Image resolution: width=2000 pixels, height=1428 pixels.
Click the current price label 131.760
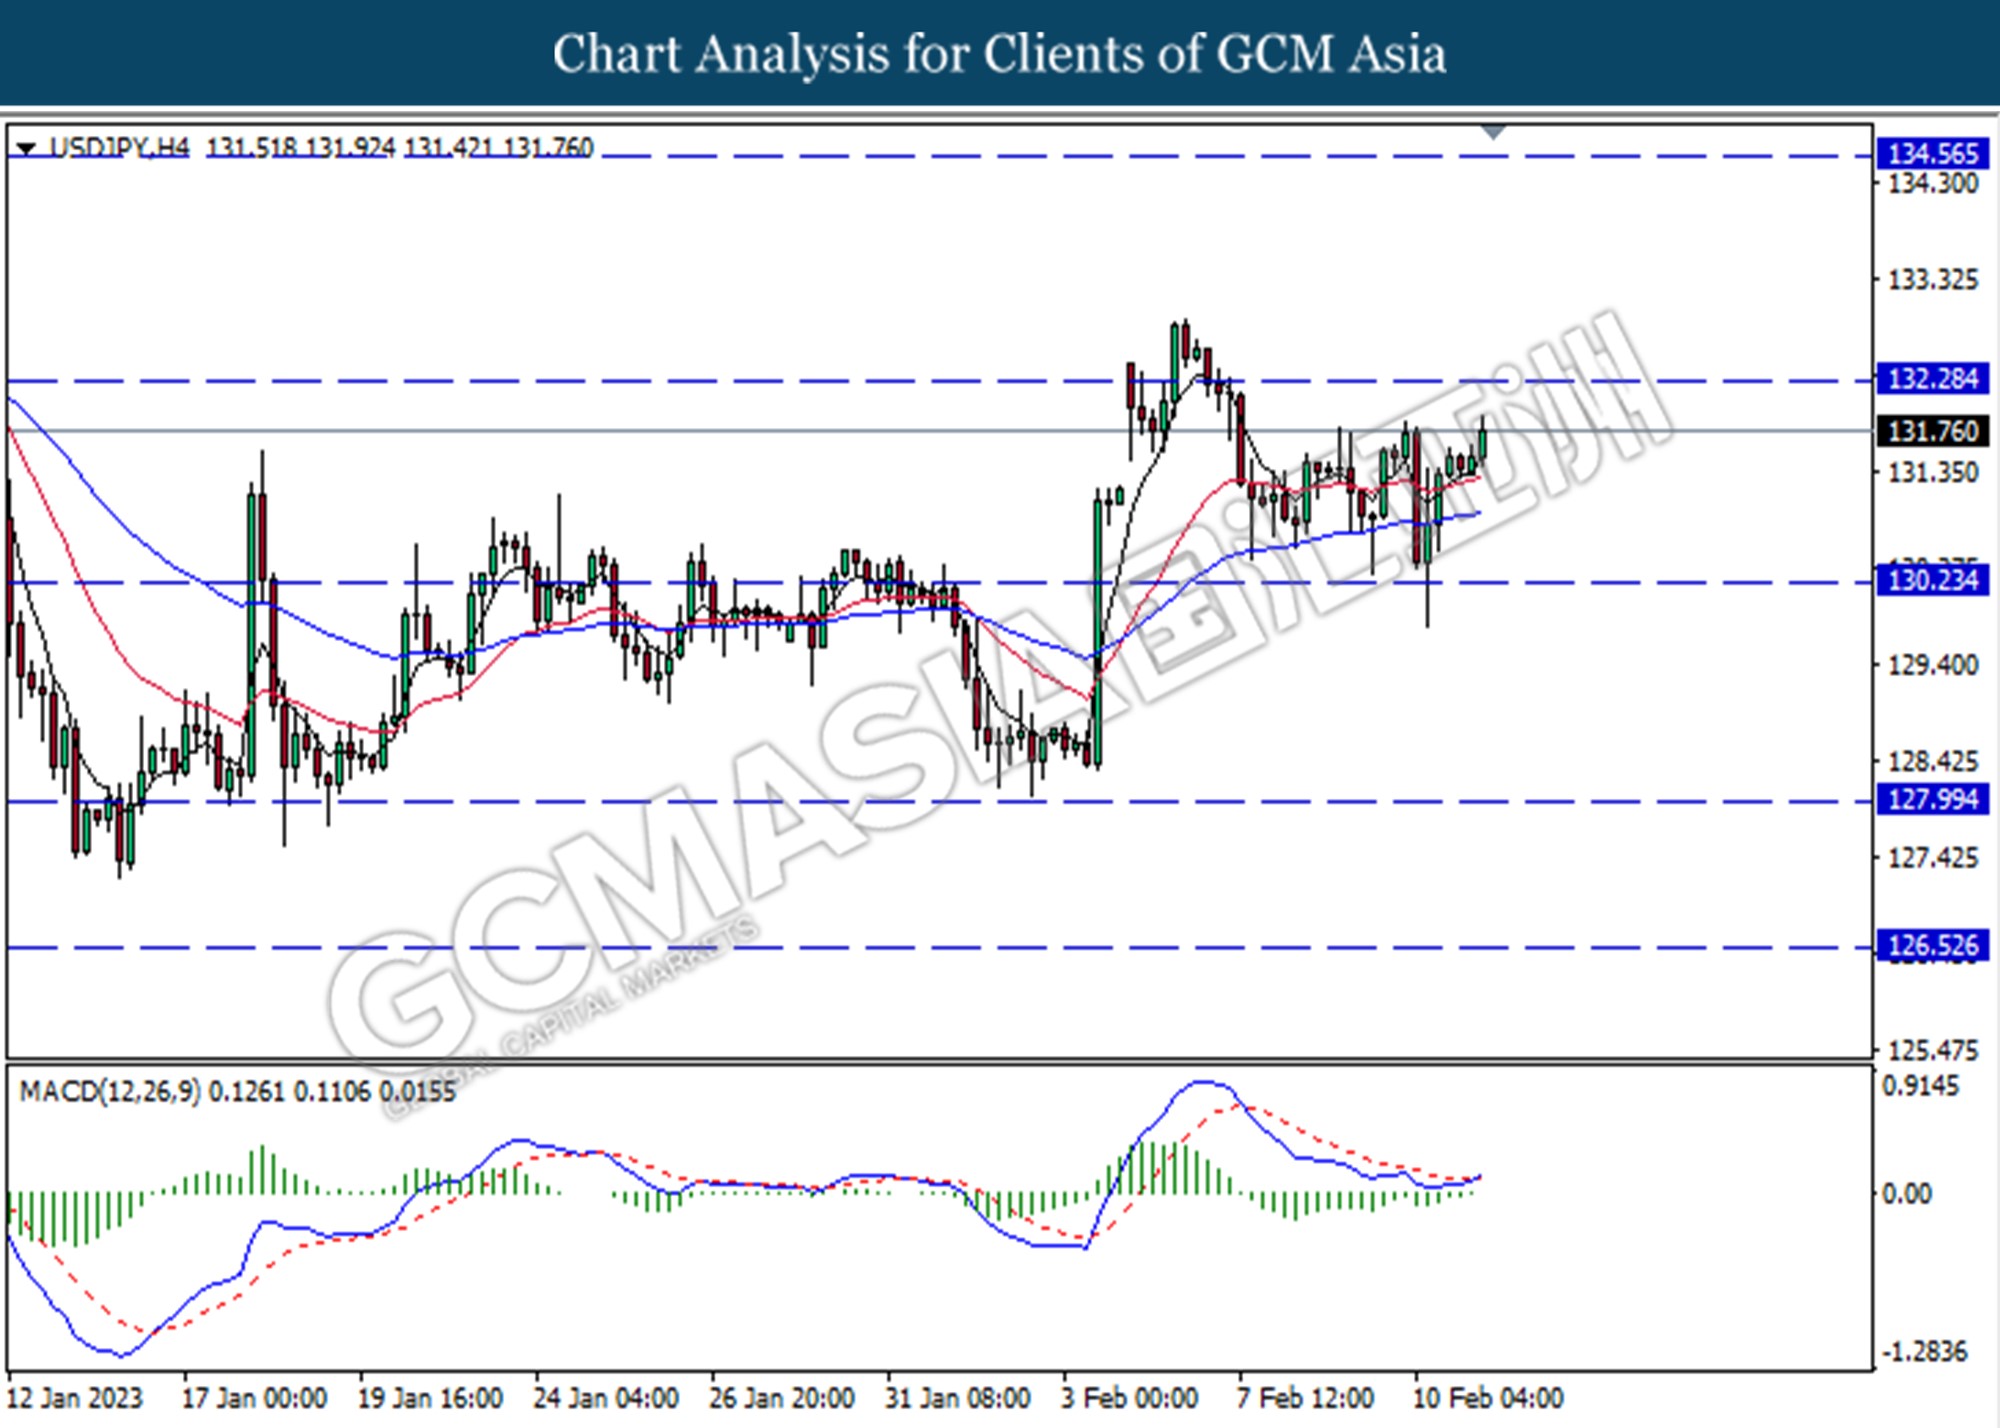[1932, 431]
